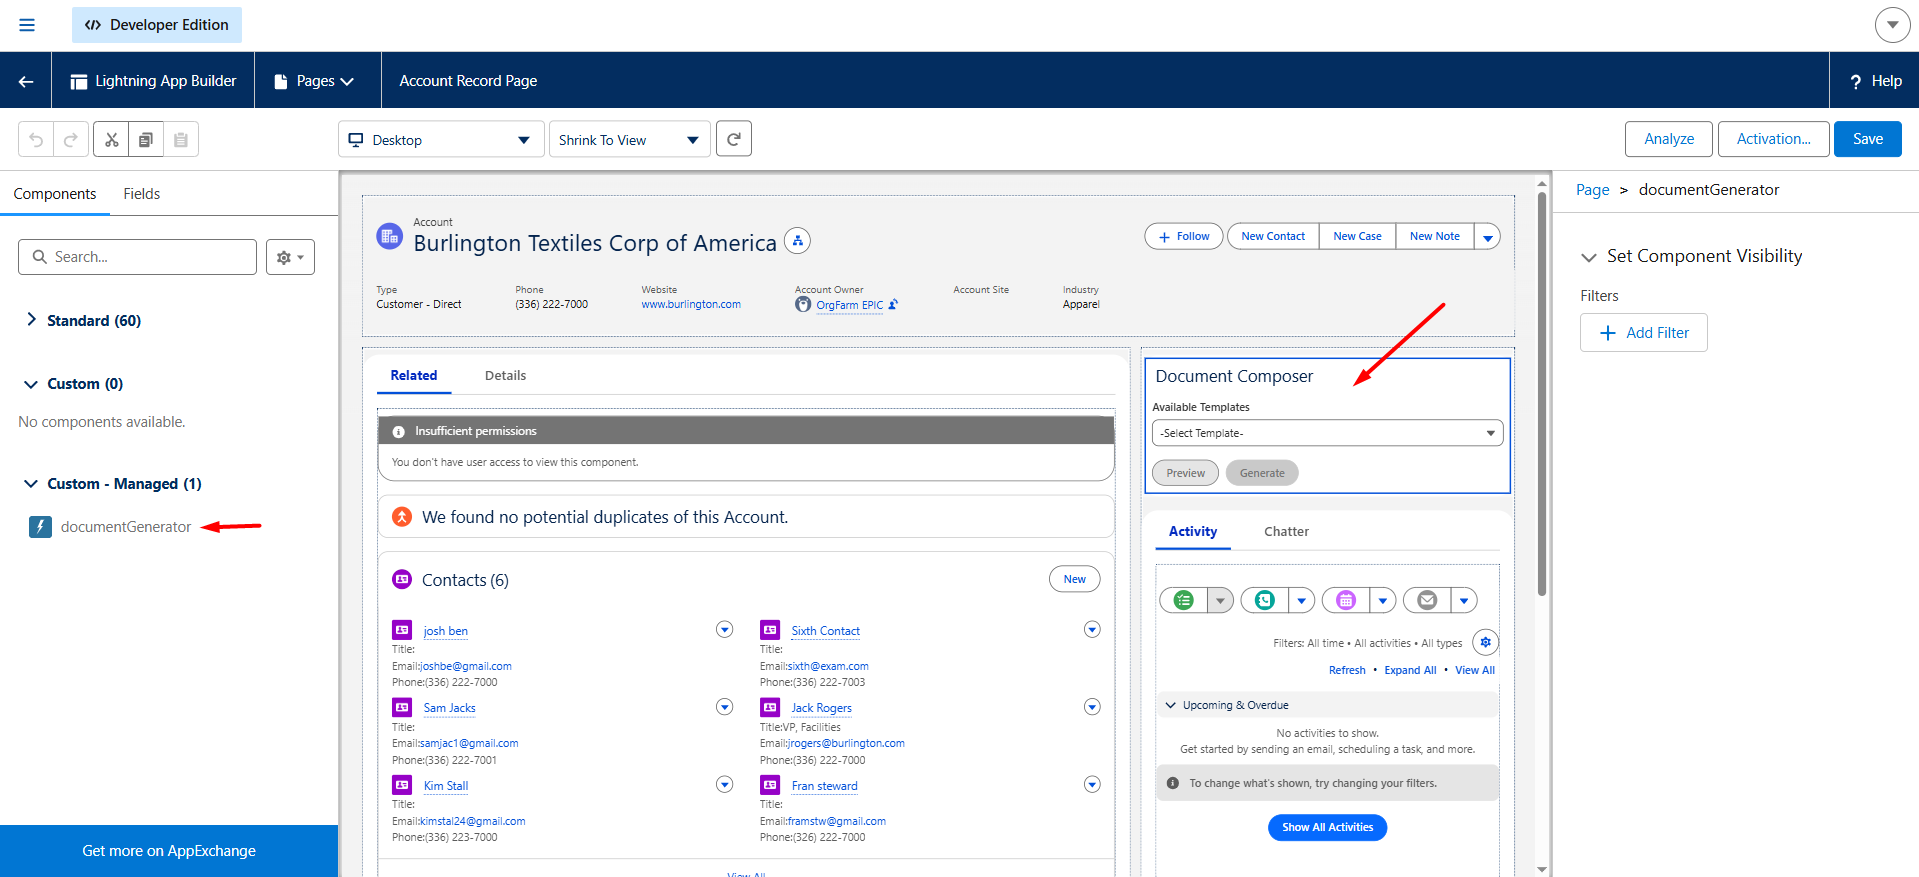Collapse Set Component Visibility section

pos(1589,257)
